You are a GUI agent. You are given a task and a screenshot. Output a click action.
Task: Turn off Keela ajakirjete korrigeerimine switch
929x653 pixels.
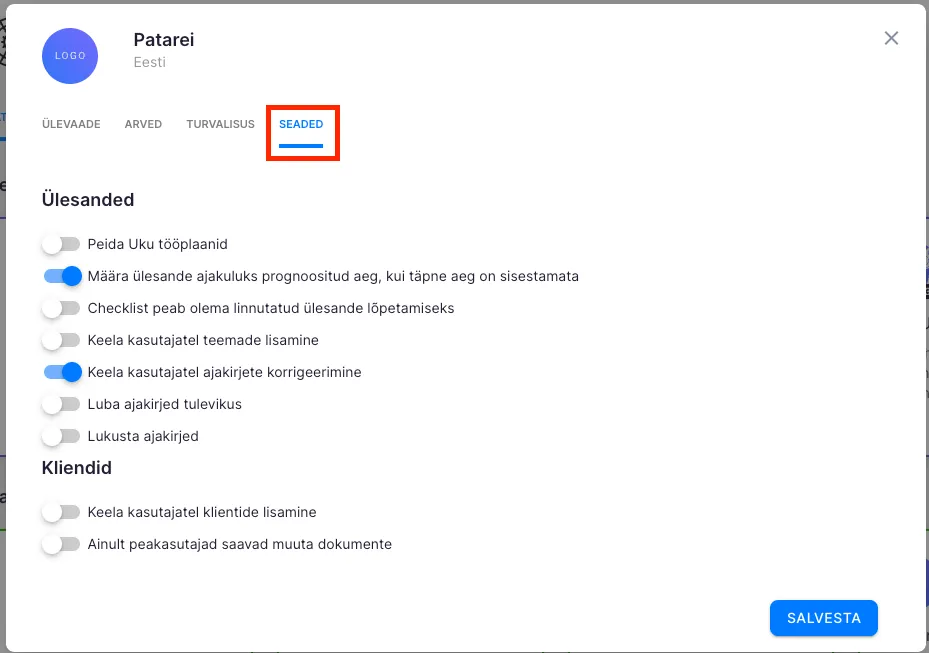click(x=62, y=372)
